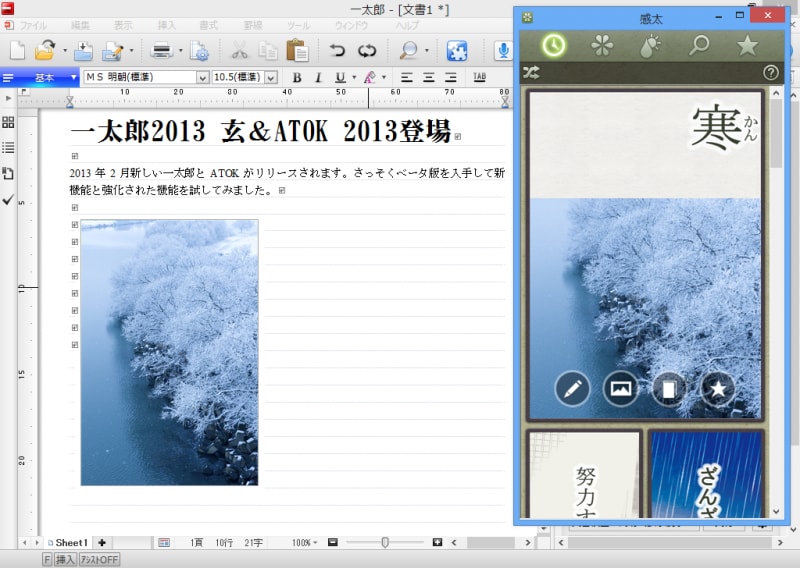This screenshot has height=568, width=800.
Task: Open a file using the folder icon
Action: pos(45,50)
